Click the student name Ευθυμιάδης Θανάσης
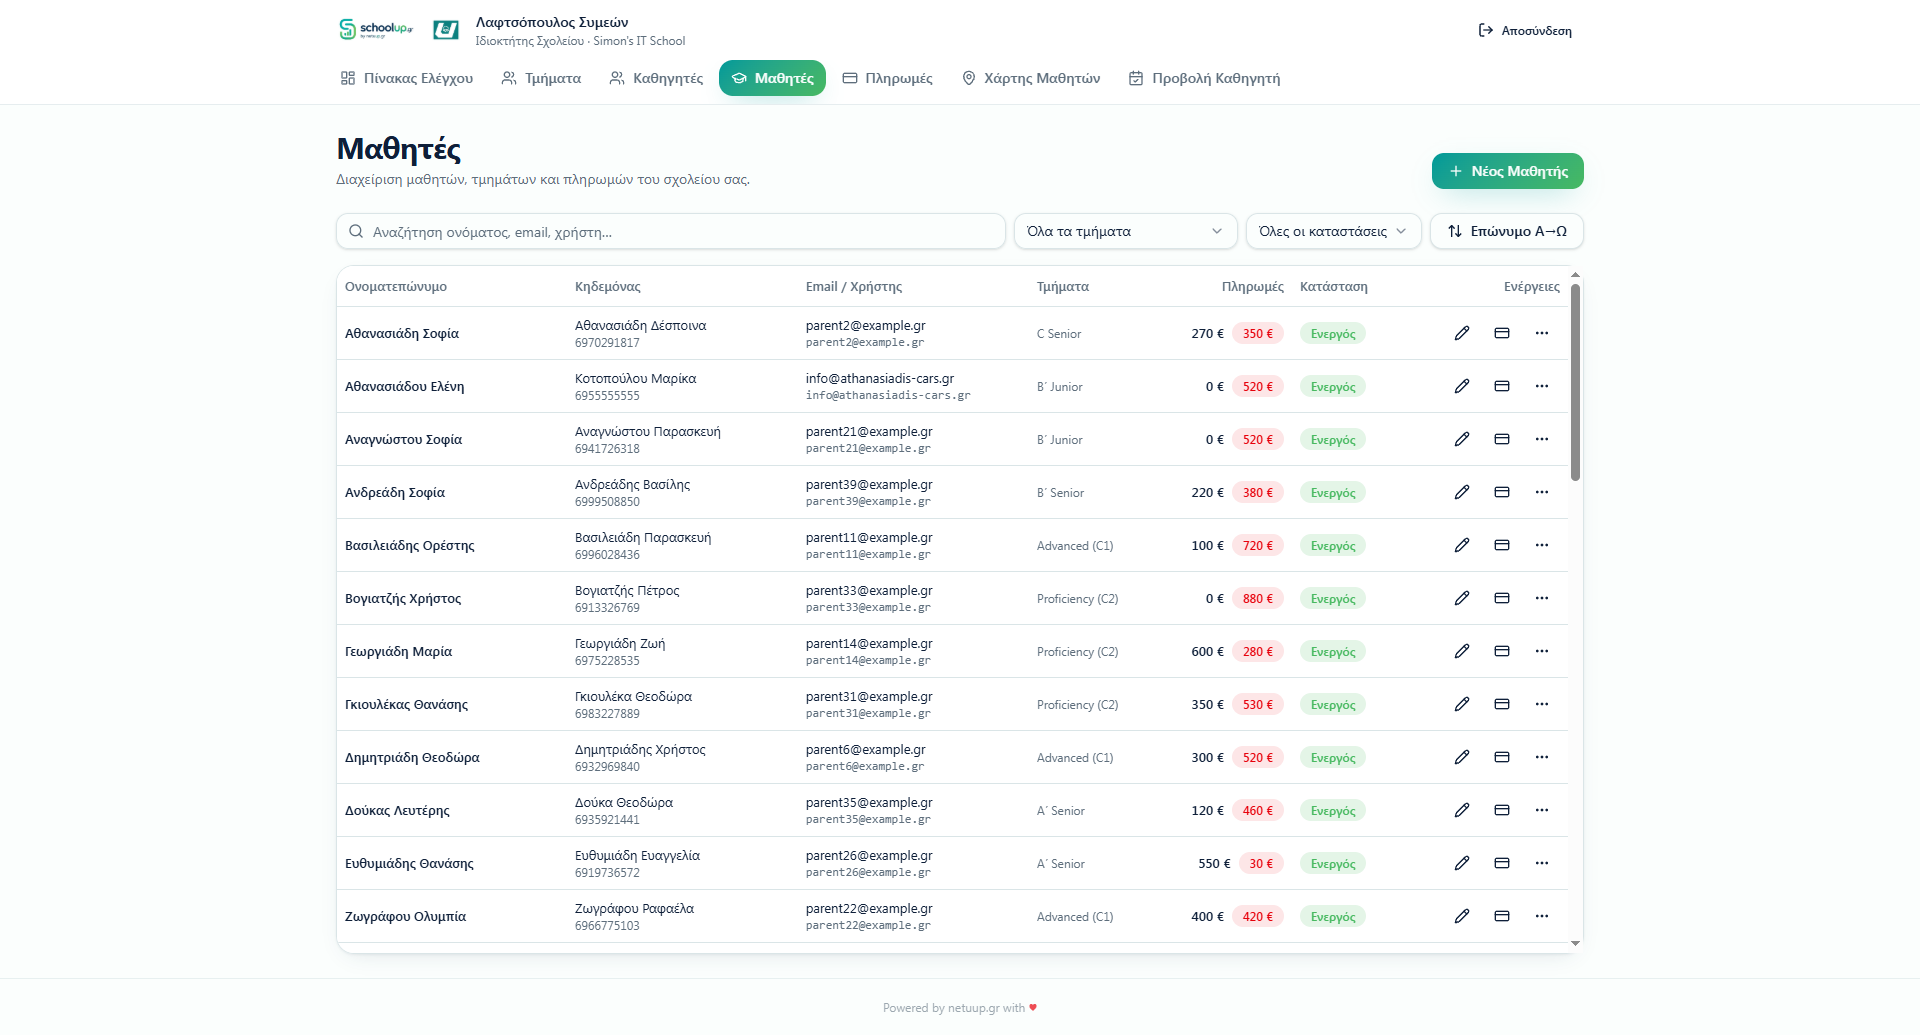Viewport: 1920px width, 1035px height. pos(409,864)
